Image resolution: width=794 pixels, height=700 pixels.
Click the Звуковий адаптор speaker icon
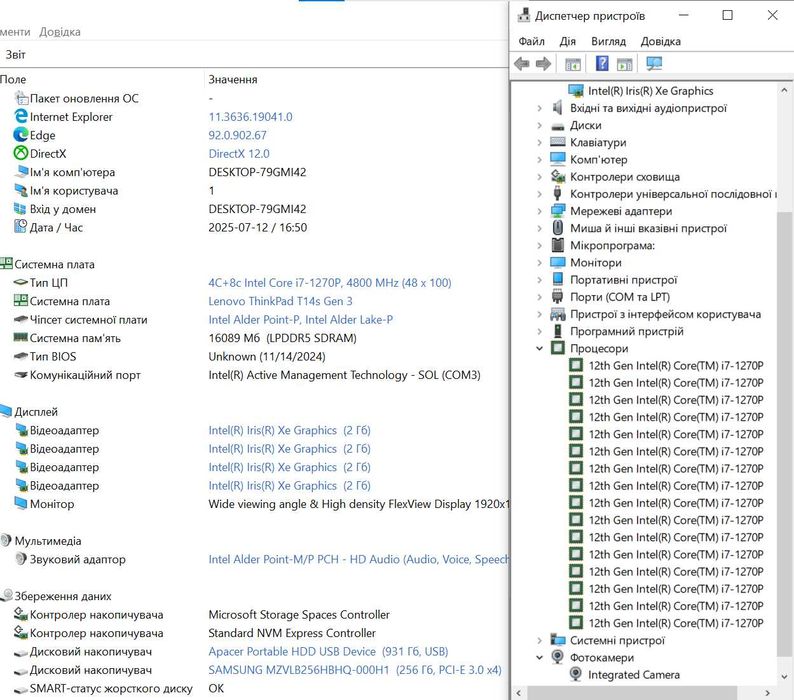[x=21, y=559]
